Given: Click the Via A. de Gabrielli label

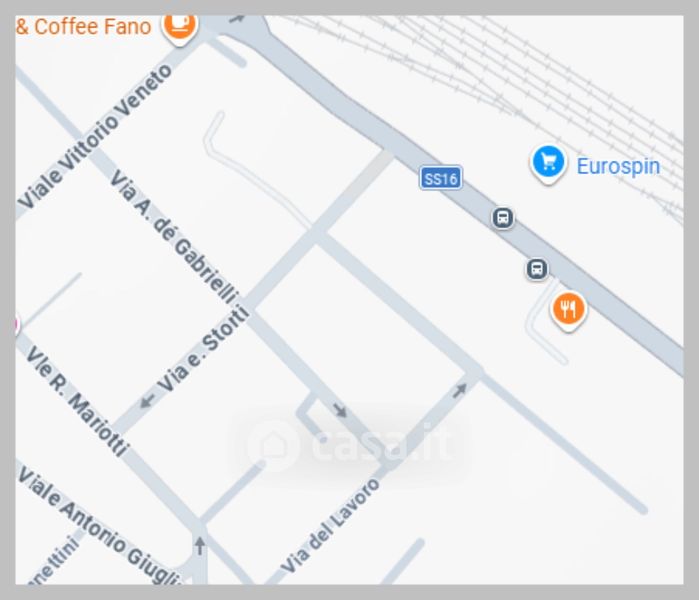Looking at the screenshot, I should (175, 237).
